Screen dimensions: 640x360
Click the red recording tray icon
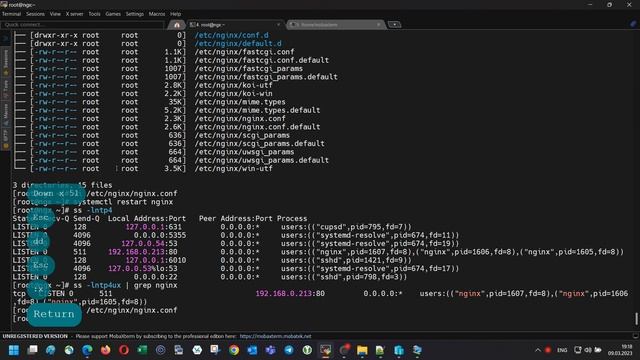tap(548, 350)
